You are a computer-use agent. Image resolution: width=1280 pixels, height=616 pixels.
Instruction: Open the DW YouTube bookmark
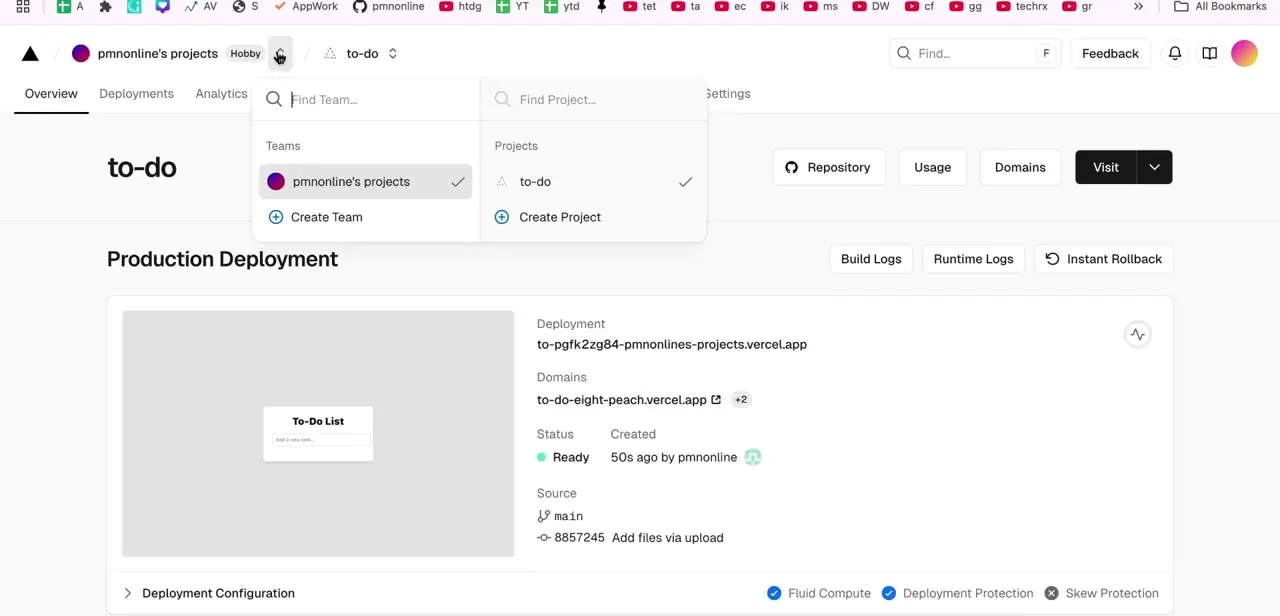point(871,6)
